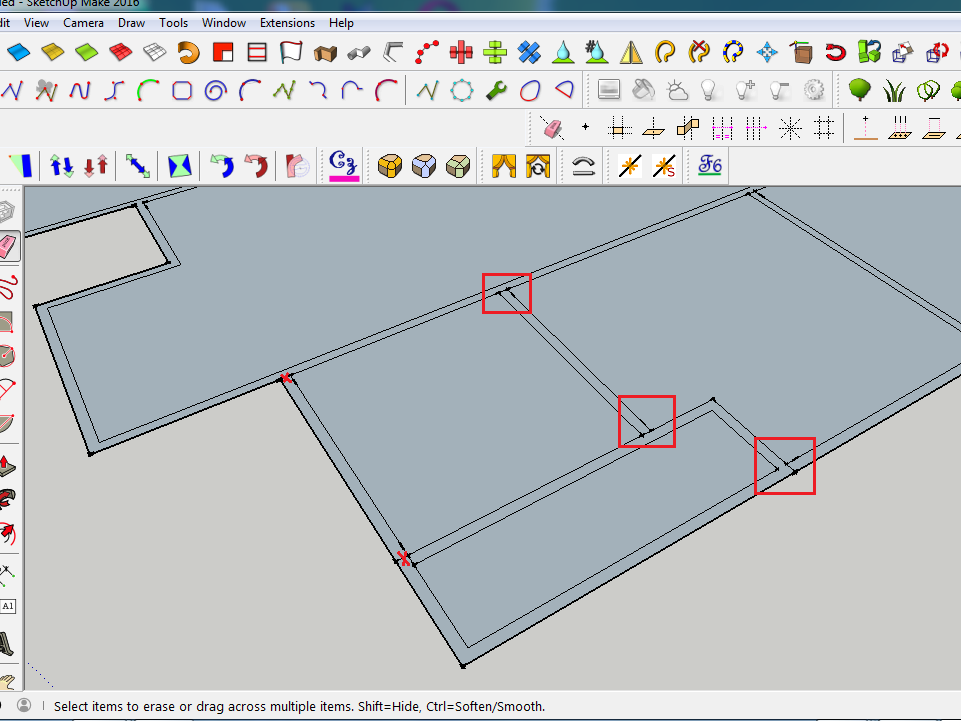This screenshot has height=721, width=961.
Task: Click the grayed paint bucket icon
Action: pos(643,90)
